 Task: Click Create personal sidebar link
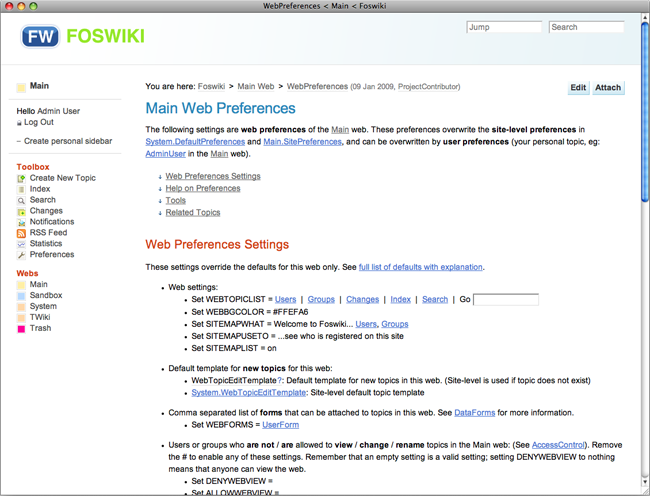68,141
